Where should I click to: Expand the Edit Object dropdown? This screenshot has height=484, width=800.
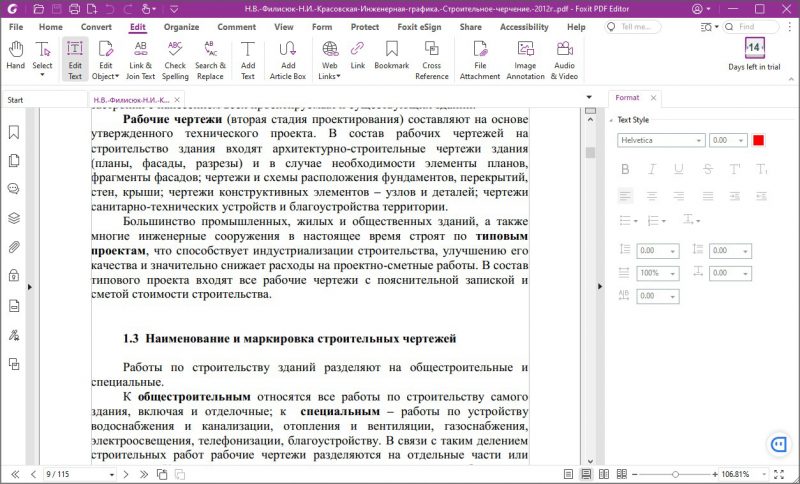pos(117,77)
